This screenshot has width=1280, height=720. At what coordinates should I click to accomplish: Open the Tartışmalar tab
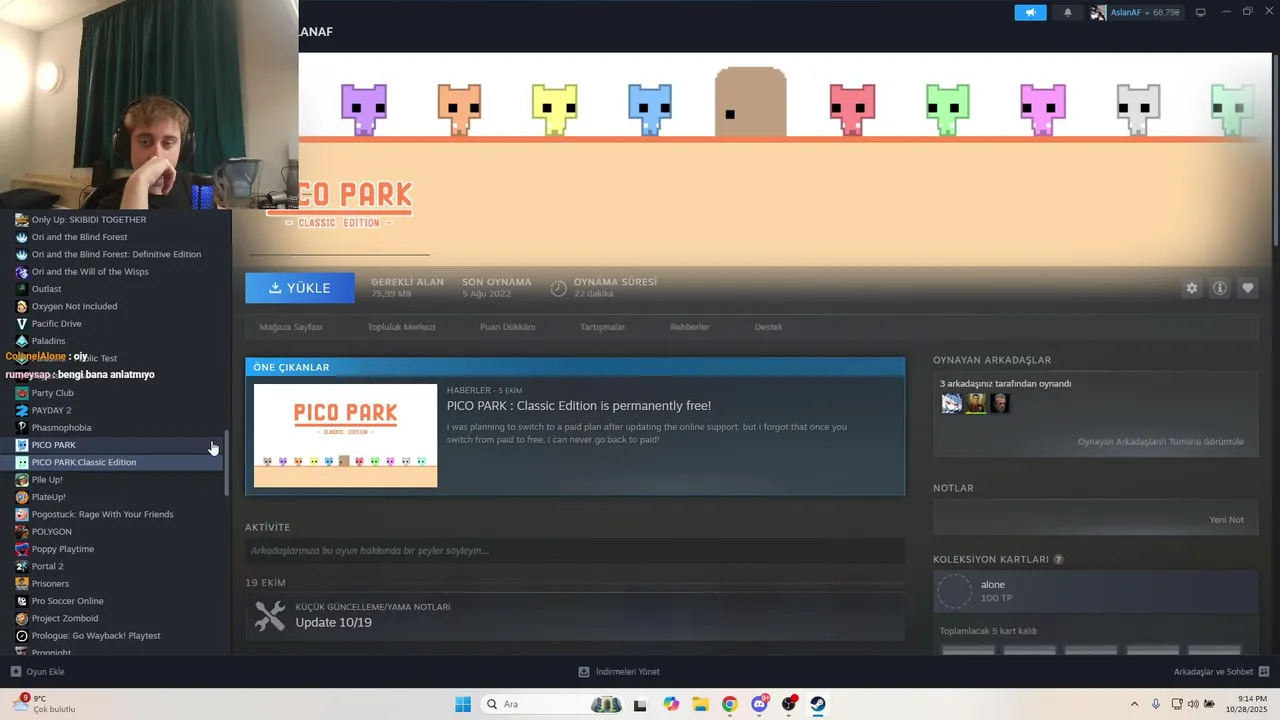[x=602, y=327]
